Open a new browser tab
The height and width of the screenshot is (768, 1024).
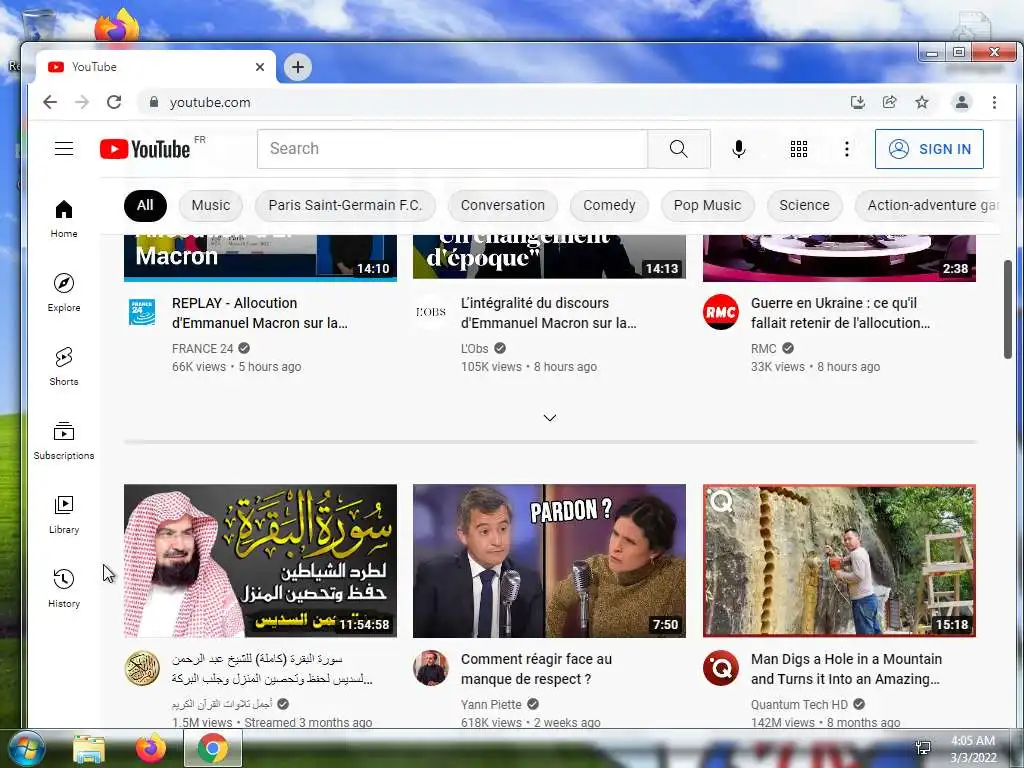[298, 67]
